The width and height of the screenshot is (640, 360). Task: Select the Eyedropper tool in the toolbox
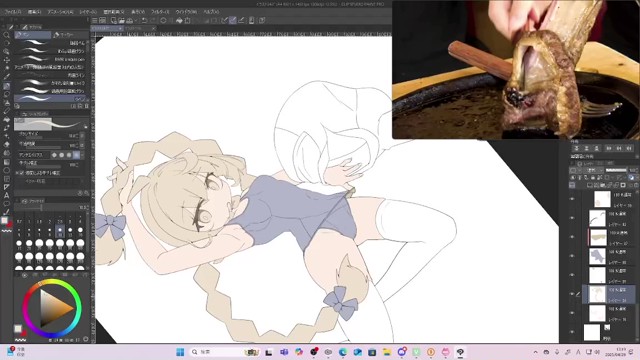pos(7,77)
